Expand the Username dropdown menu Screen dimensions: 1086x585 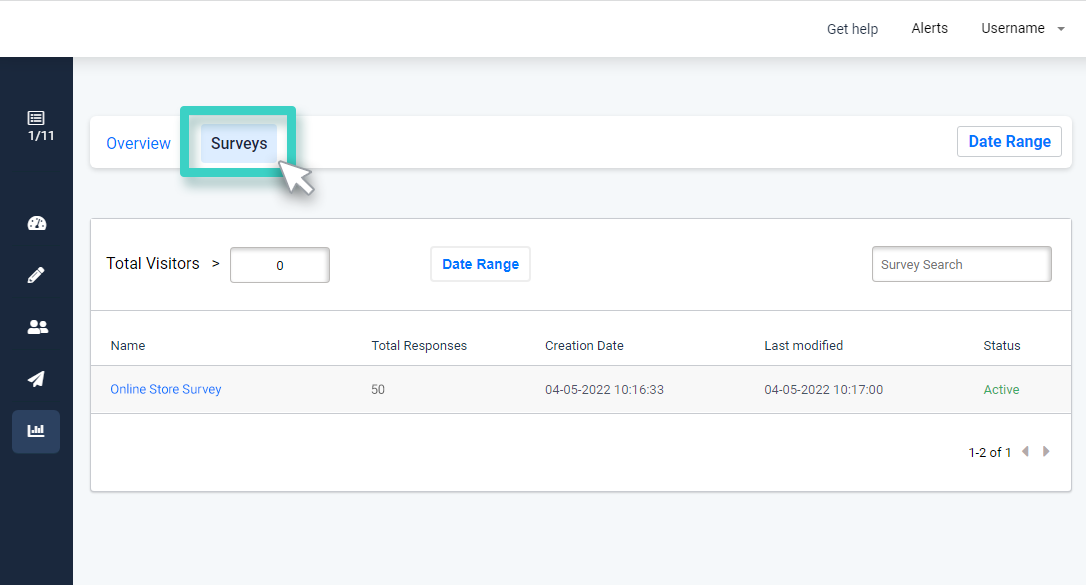[x=1022, y=28]
